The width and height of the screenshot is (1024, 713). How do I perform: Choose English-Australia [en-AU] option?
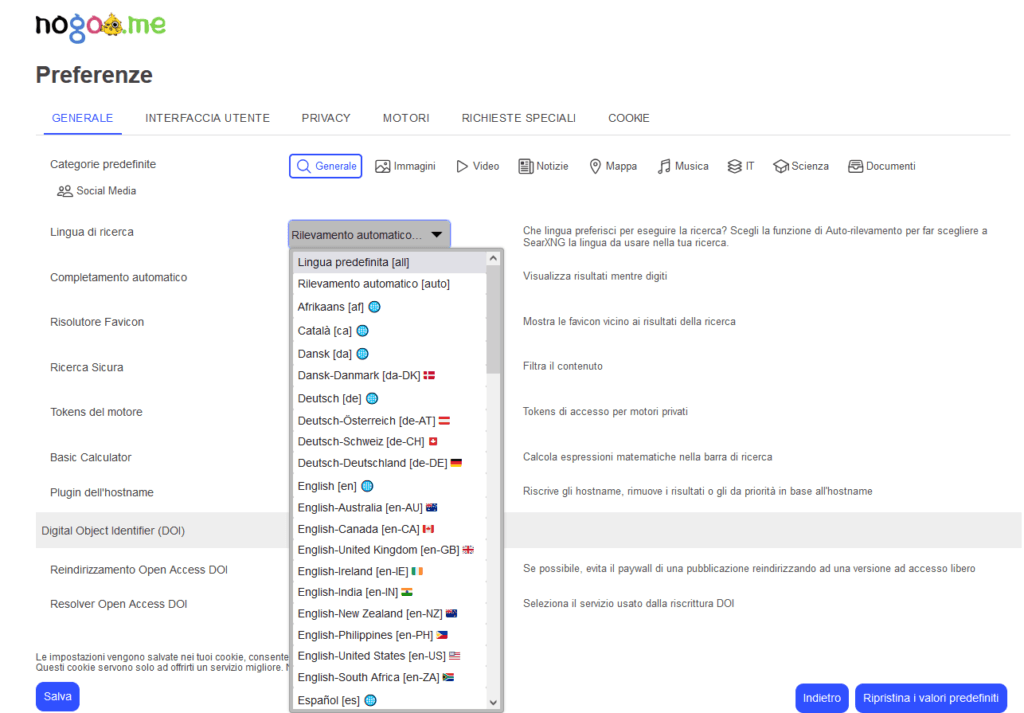(x=389, y=507)
